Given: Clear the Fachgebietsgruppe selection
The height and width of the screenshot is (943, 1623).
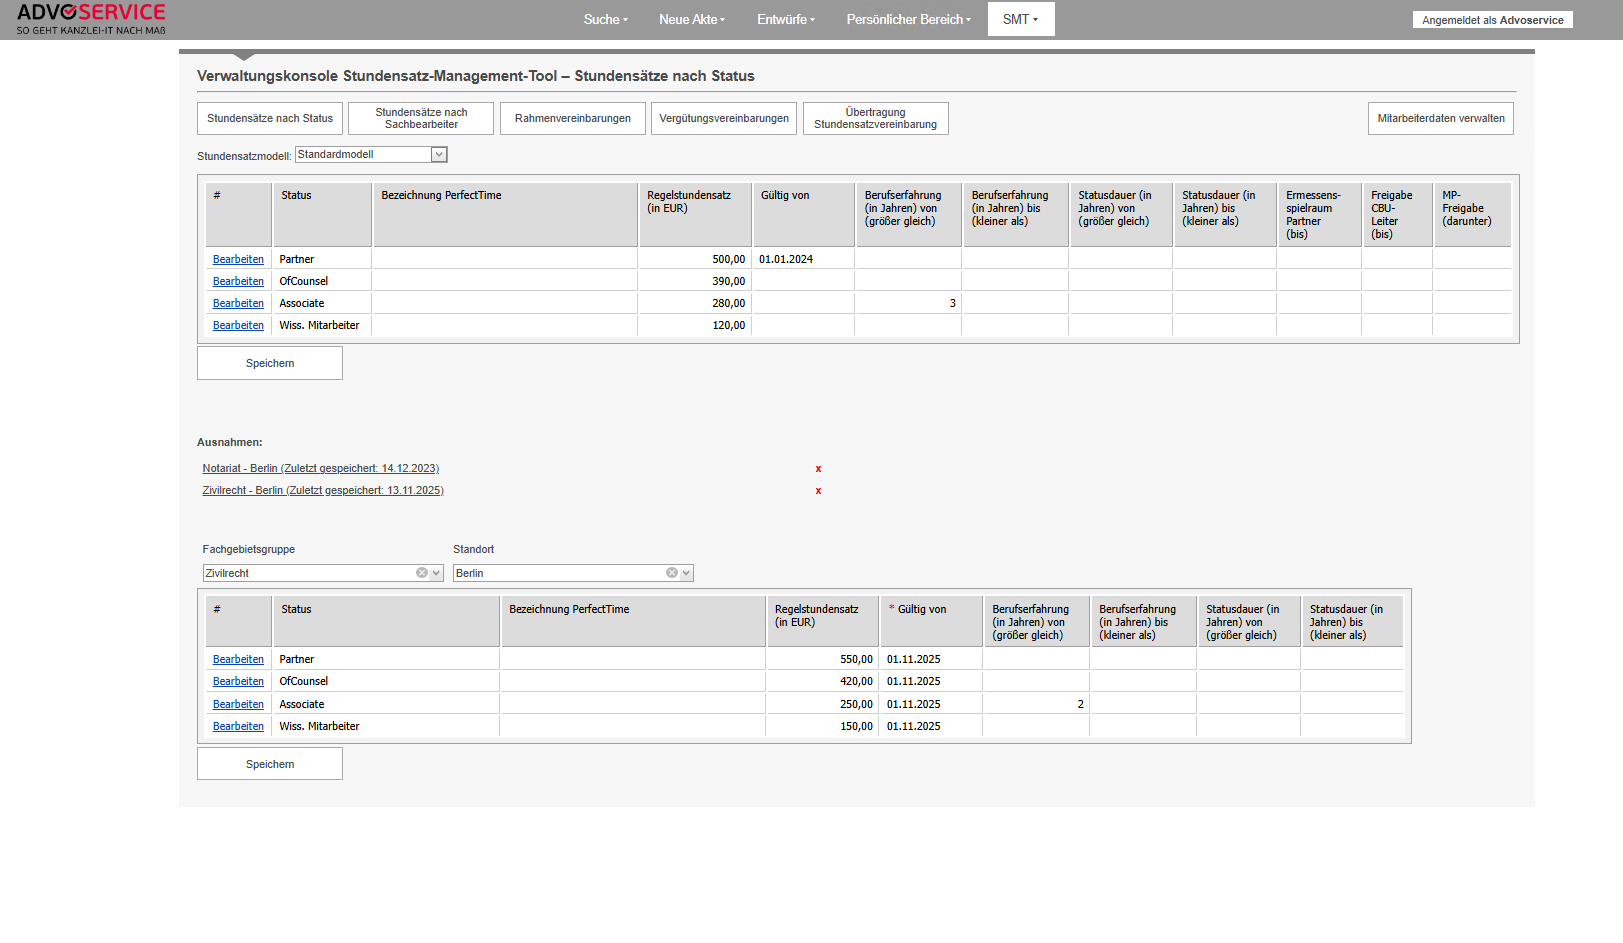Looking at the screenshot, I should (x=422, y=573).
